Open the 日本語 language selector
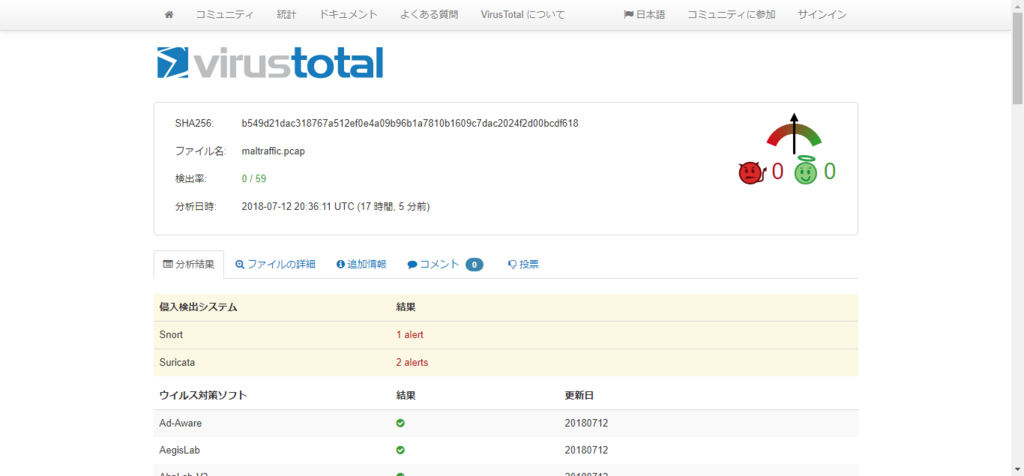This screenshot has width=1024, height=476. point(645,14)
